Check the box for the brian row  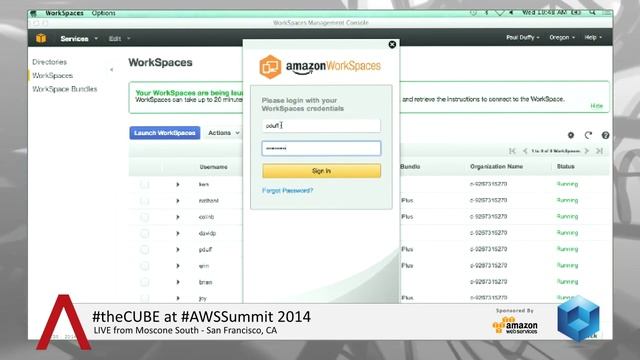click(x=144, y=282)
